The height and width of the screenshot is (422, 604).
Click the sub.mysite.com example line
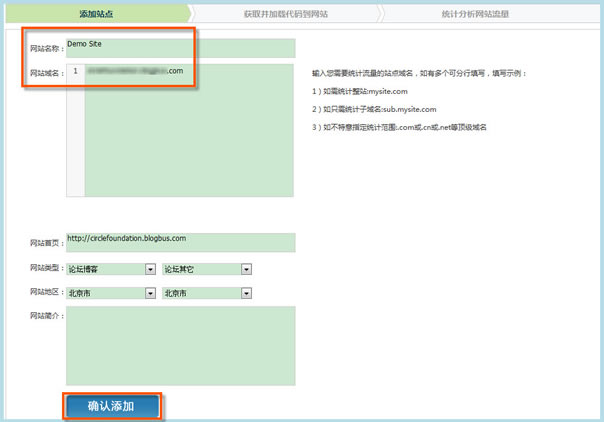[x=375, y=109]
